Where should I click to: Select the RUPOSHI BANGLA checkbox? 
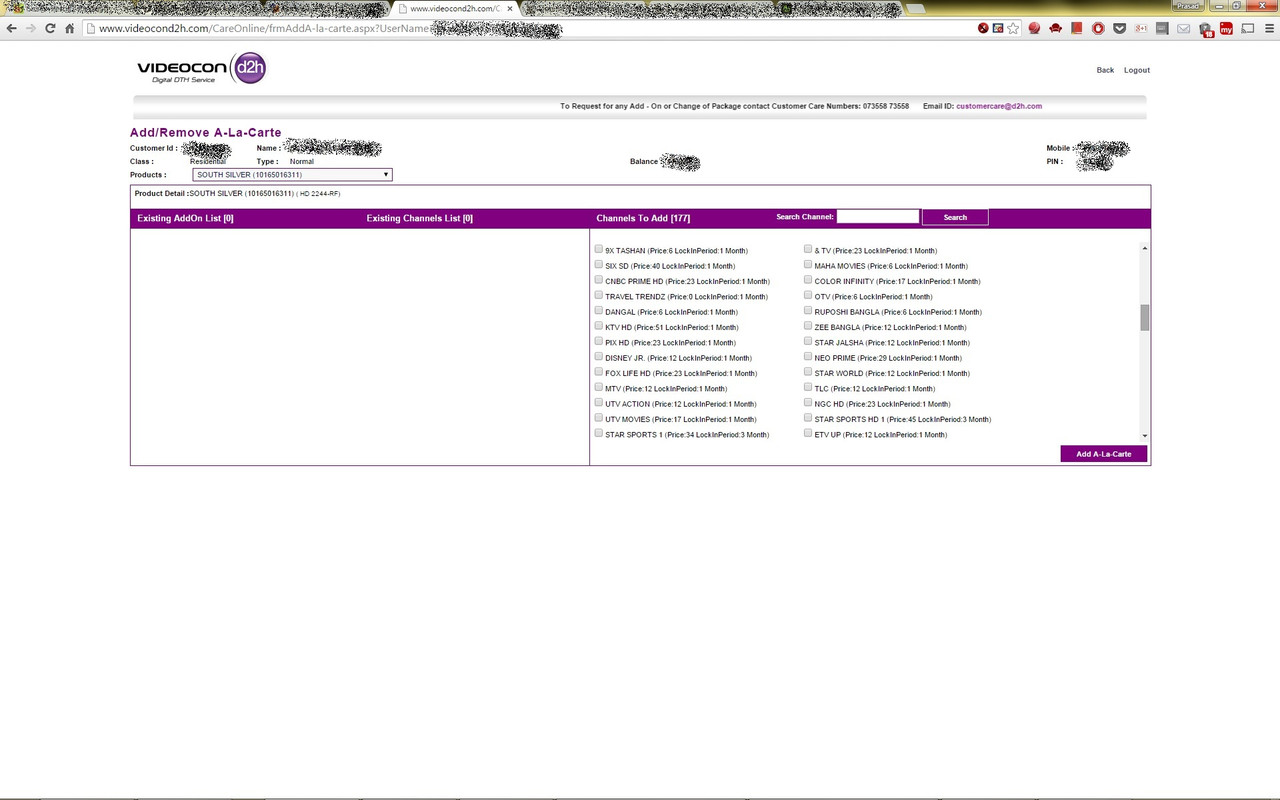pos(808,311)
